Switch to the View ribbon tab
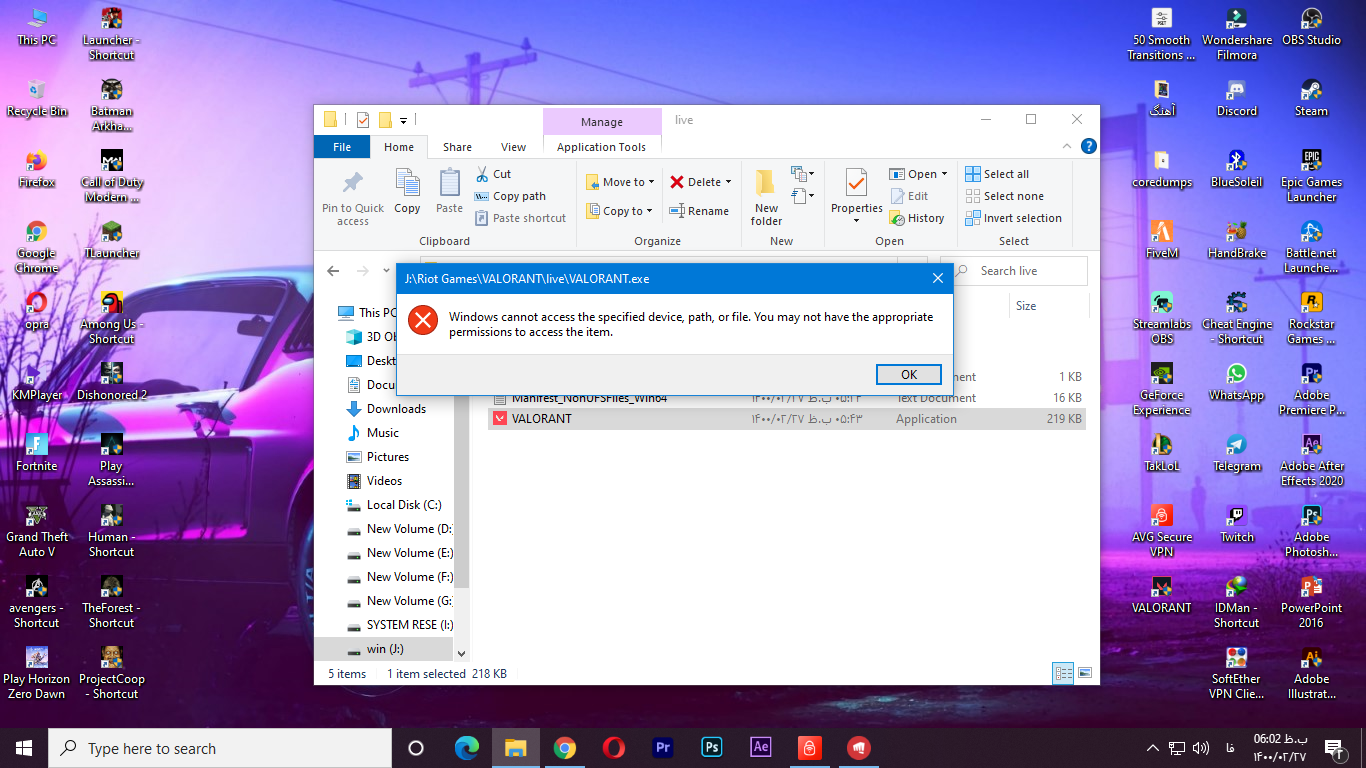The image size is (1366, 768). 513,147
